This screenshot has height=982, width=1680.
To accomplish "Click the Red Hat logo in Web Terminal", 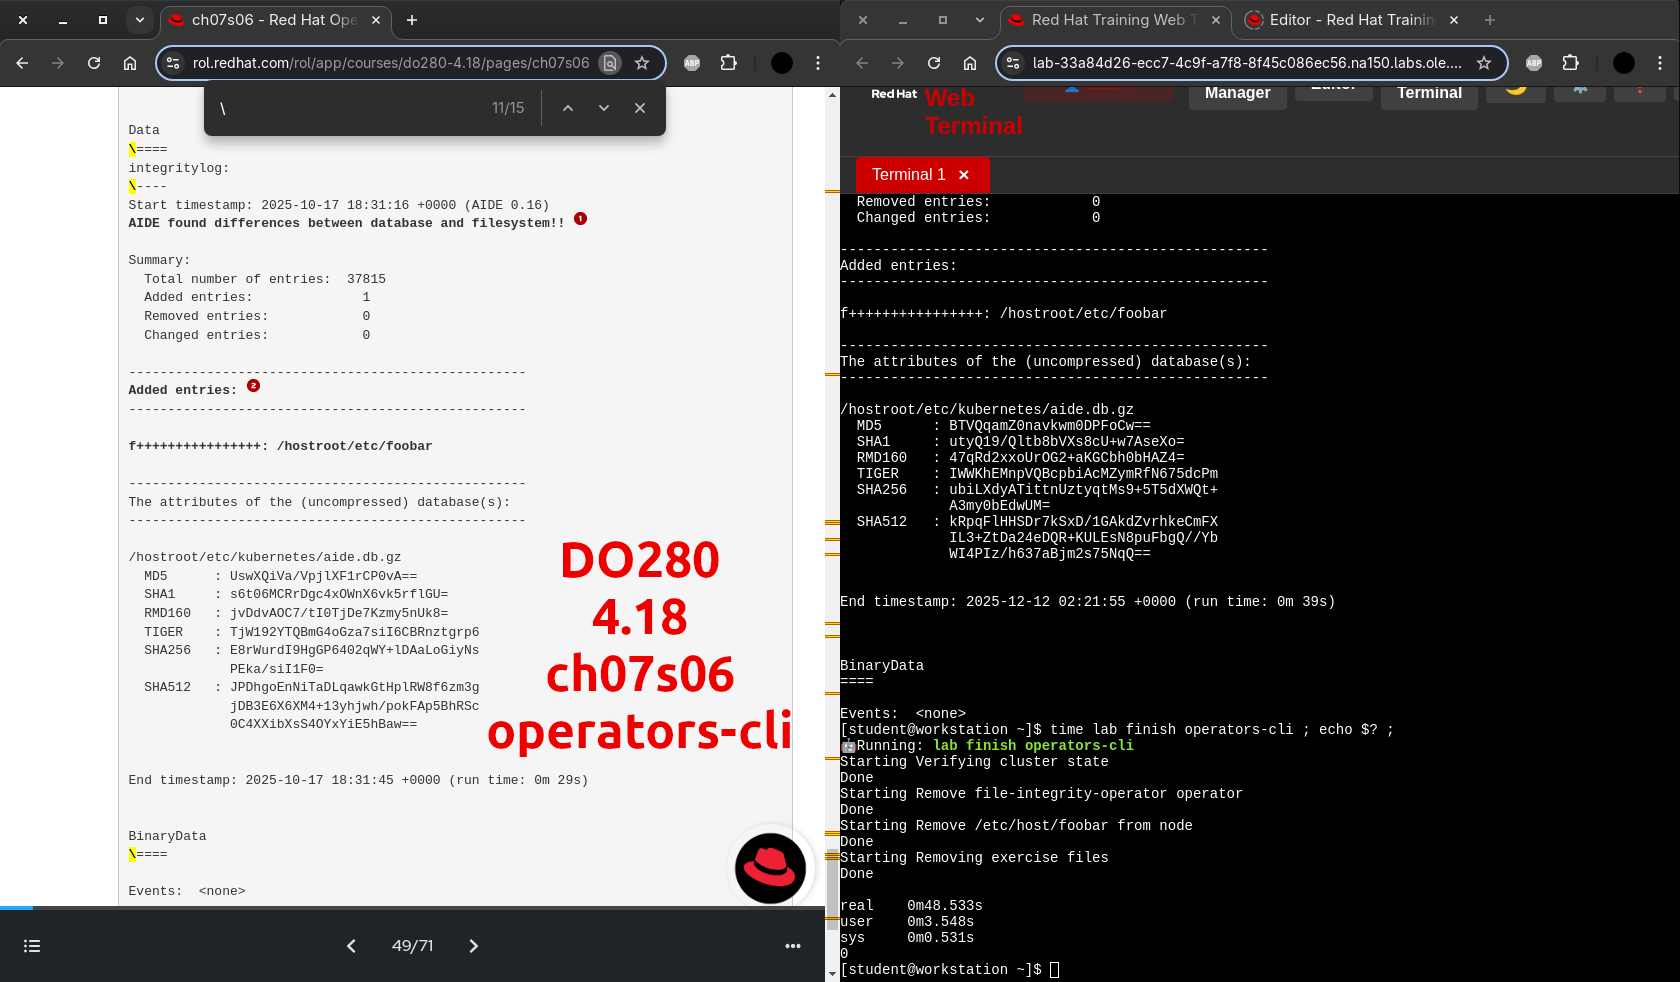I will tap(894, 94).
